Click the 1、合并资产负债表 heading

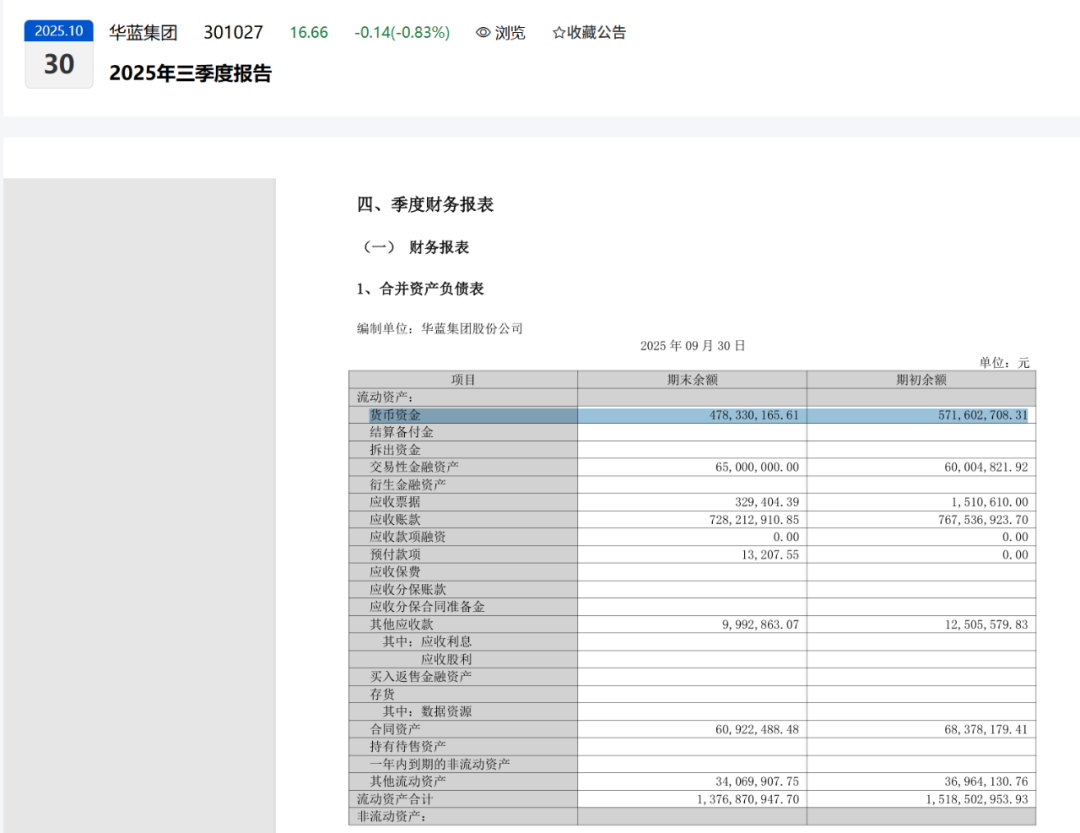[x=420, y=289]
